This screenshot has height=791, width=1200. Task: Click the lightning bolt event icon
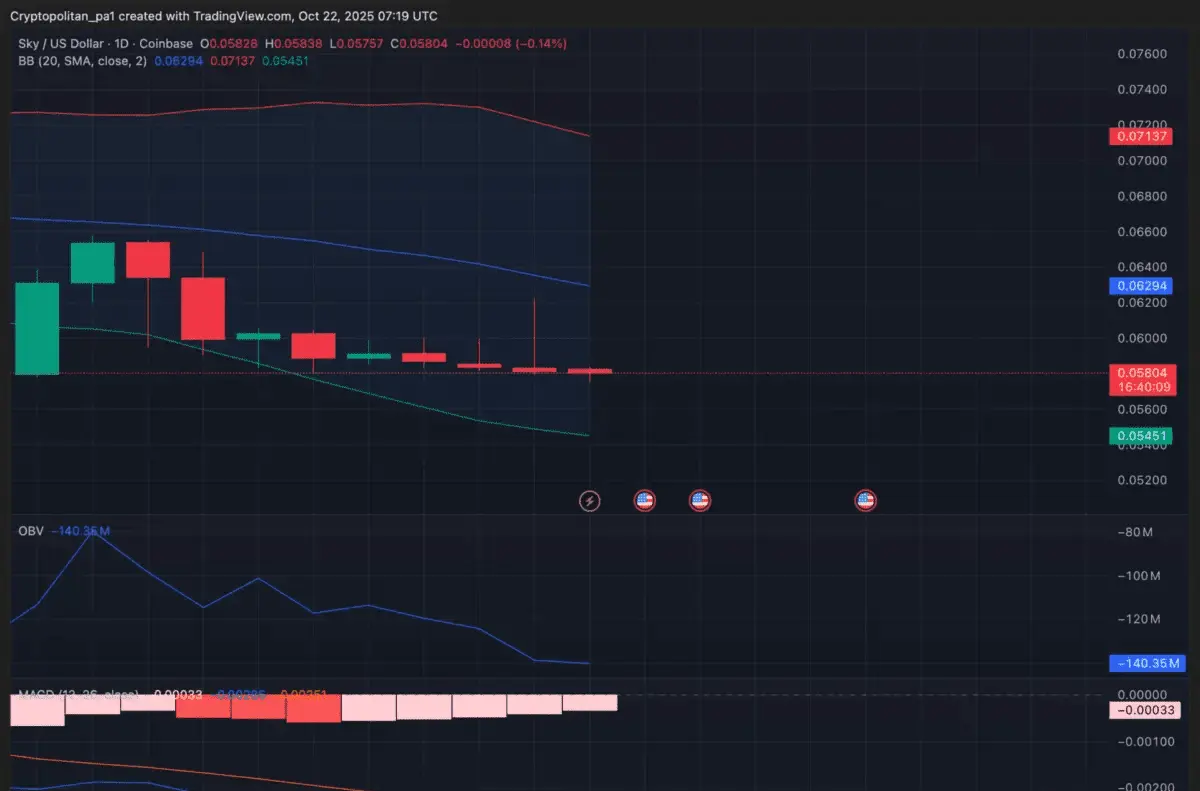click(x=590, y=500)
